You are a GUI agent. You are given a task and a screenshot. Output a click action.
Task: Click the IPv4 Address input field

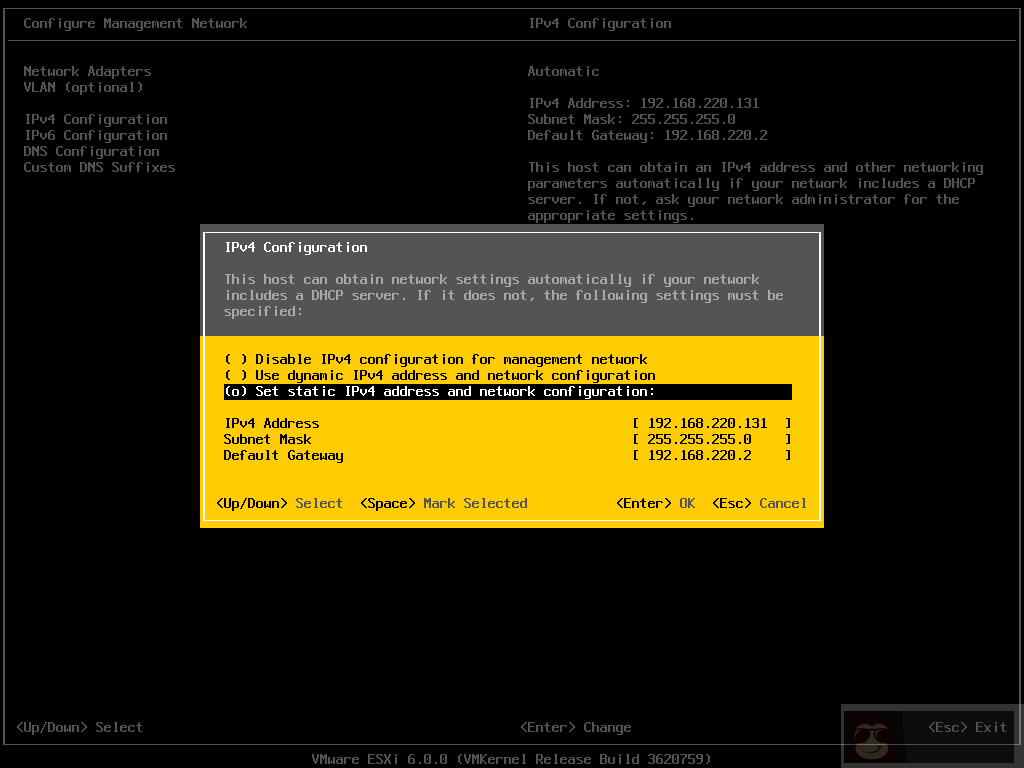(710, 423)
